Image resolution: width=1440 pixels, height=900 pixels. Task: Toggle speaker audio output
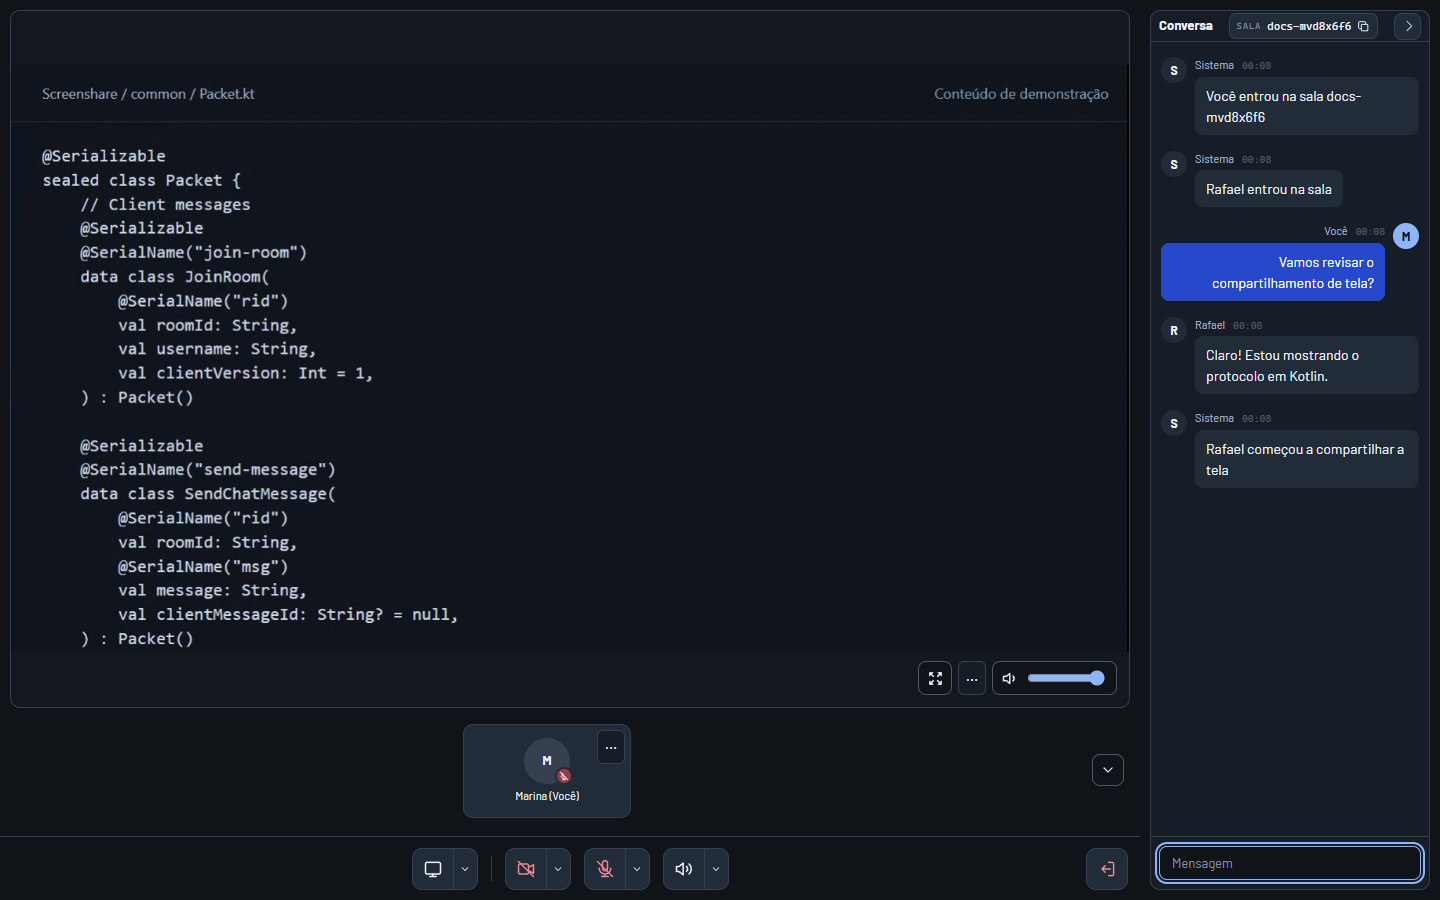click(684, 869)
